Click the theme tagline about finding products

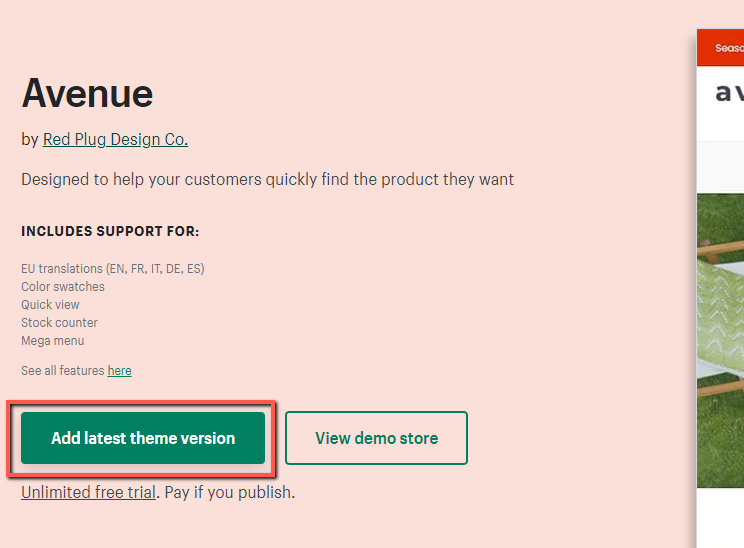pos(267,180)
